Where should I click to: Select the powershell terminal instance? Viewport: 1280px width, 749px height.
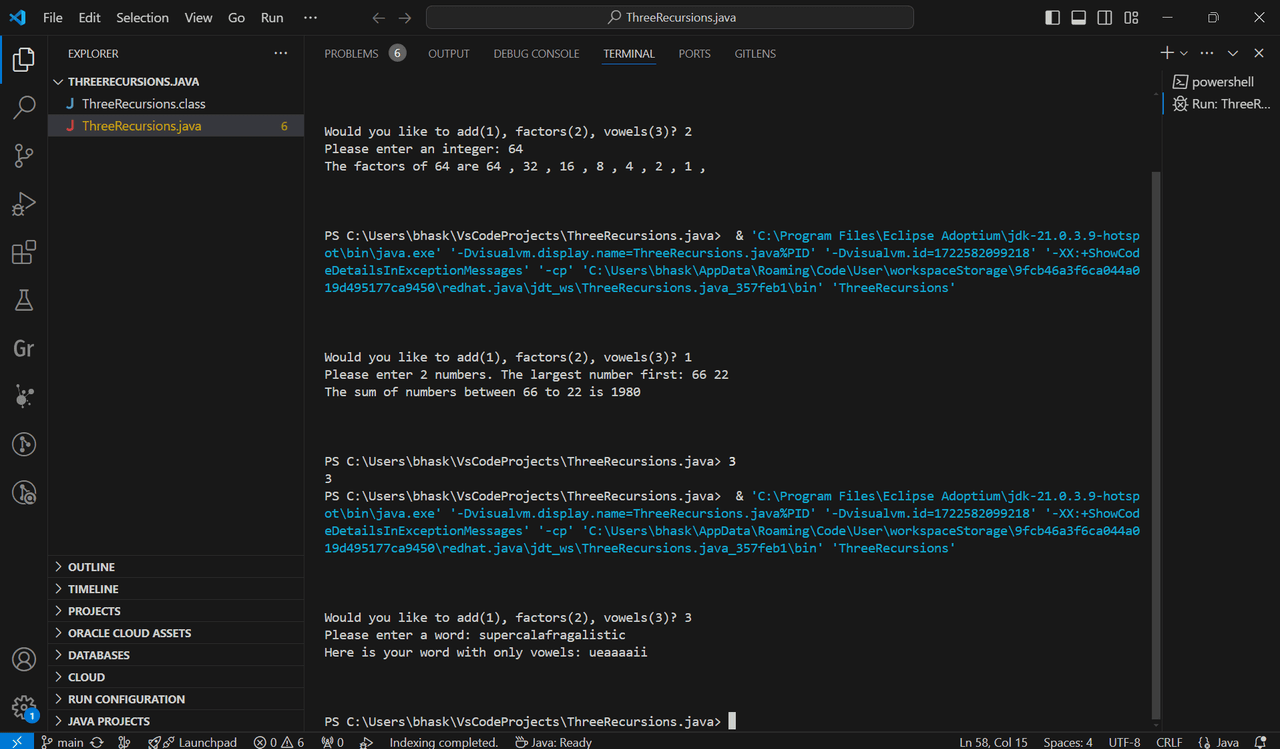[x=1219, y=82]
